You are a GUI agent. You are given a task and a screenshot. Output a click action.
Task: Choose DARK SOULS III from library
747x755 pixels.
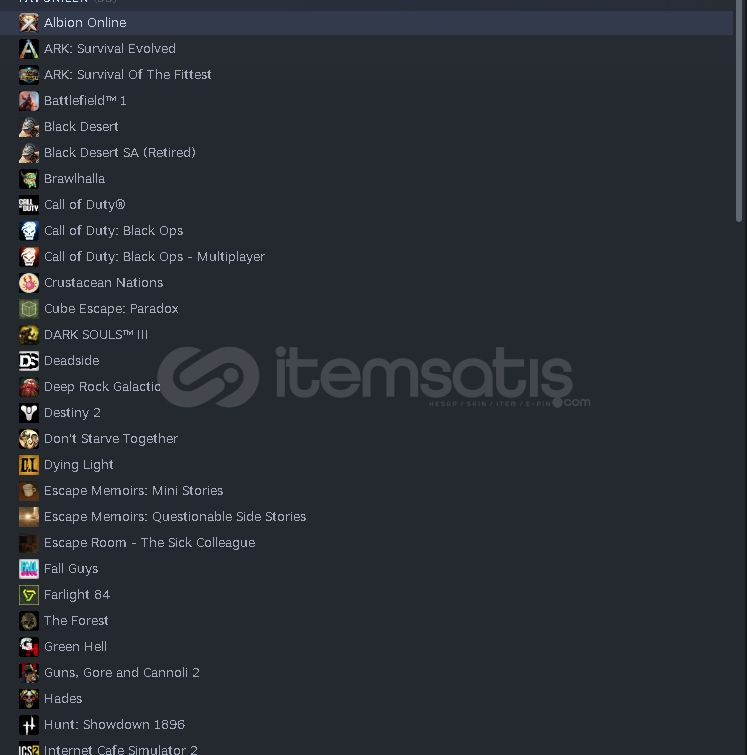pos(367,335)
